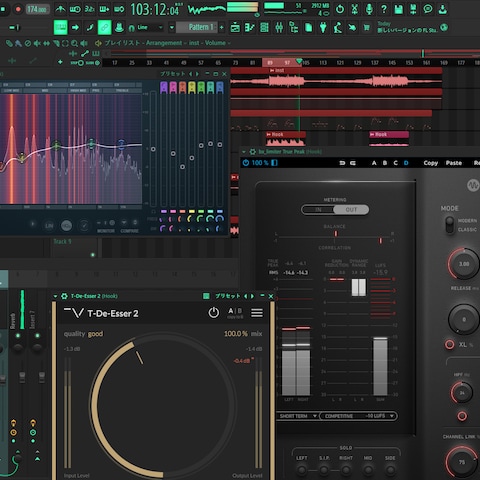480x480 pixels.
Task: Click the globe news icon
Action: point(444,27)
